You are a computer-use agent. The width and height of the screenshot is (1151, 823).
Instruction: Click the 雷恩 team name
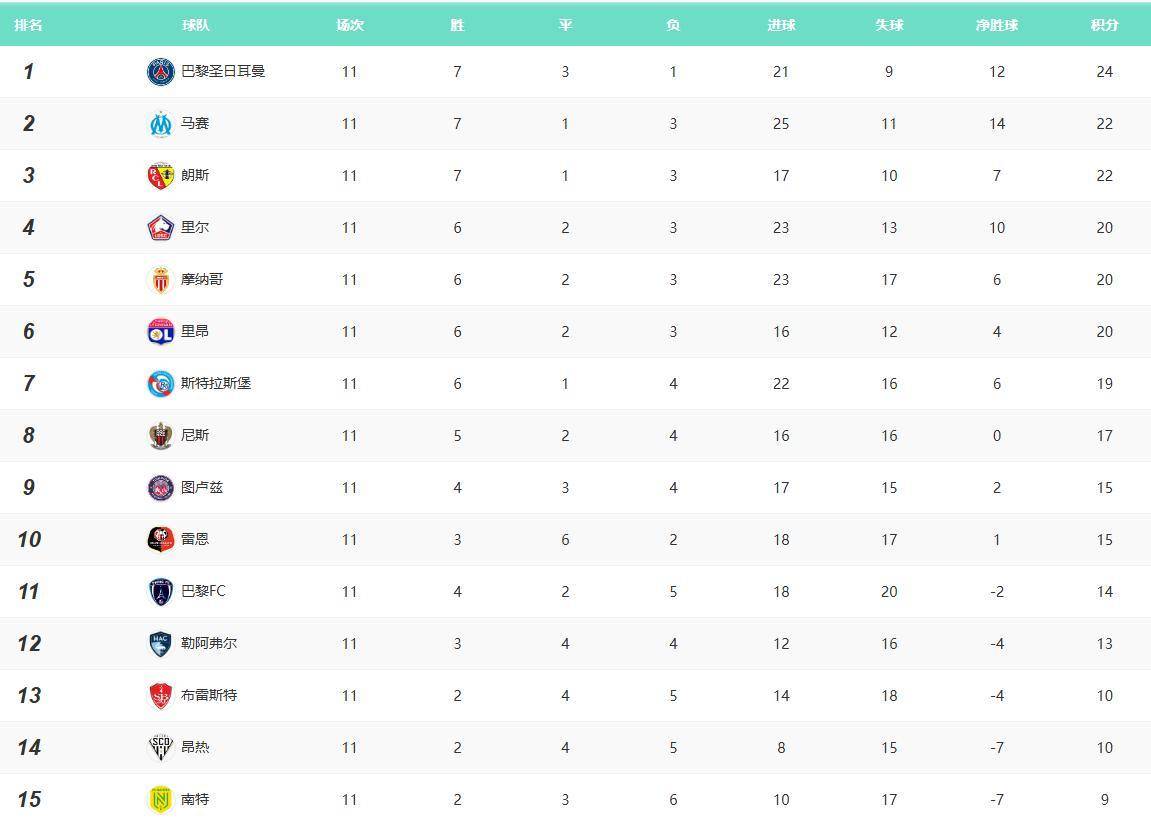pos(195,540)
